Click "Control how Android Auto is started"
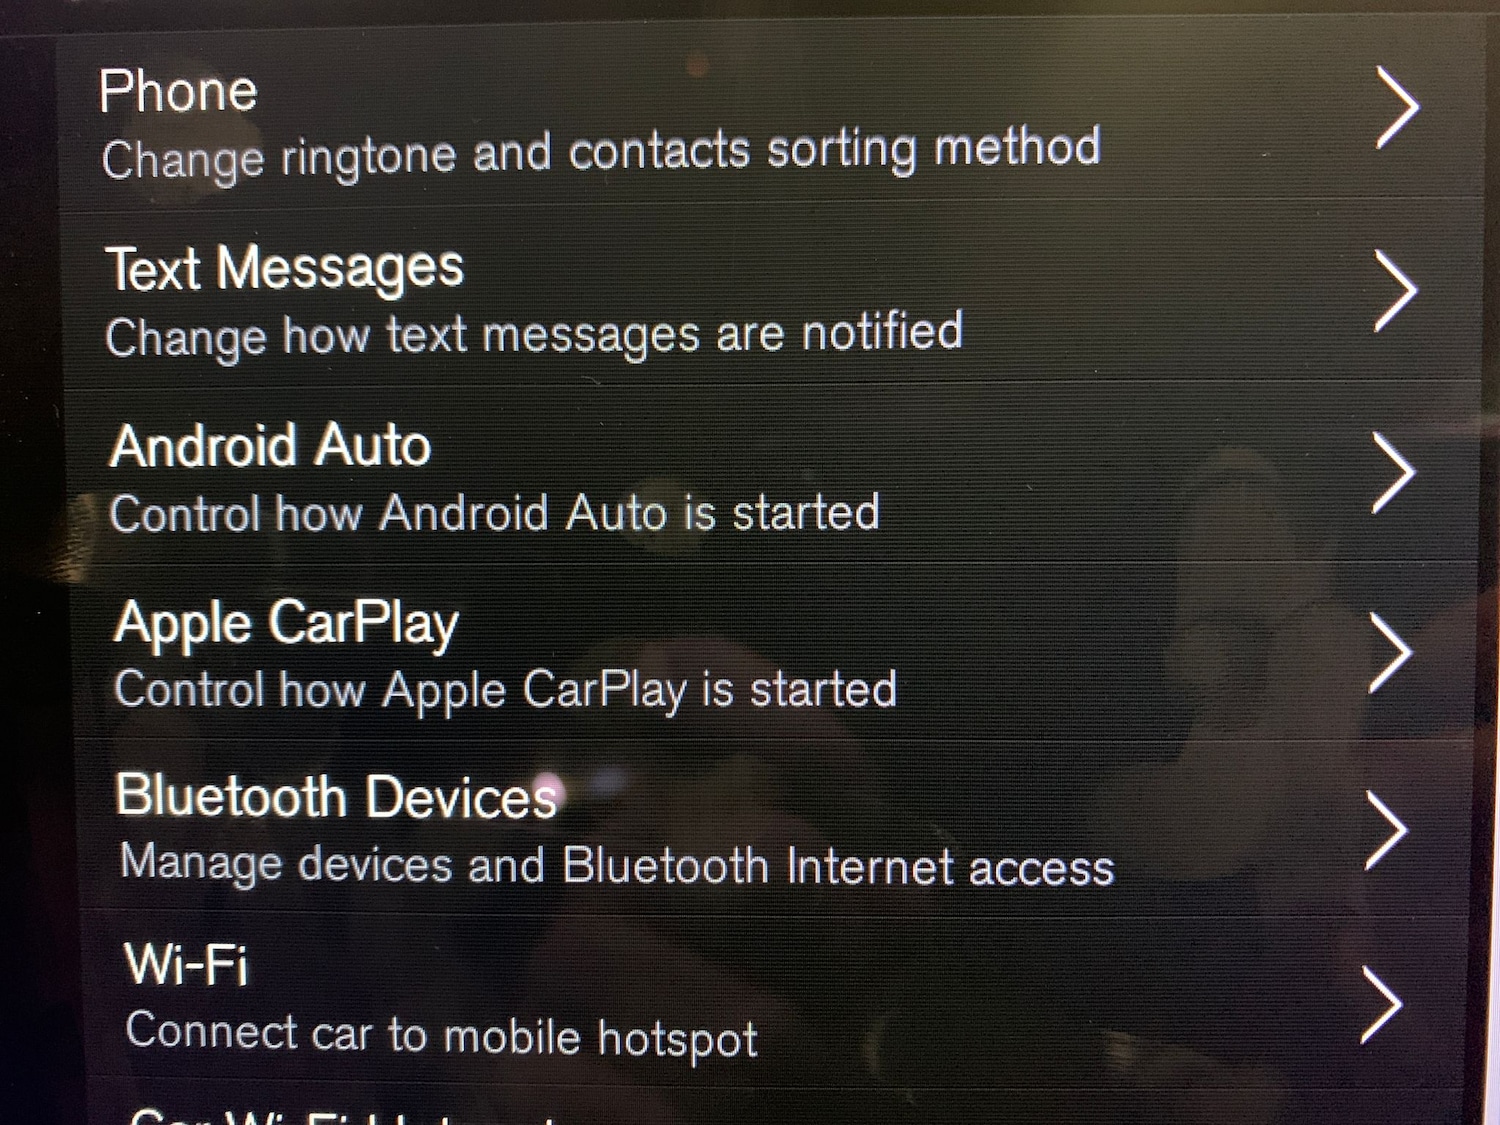1500x1125 pixels. tap(495, 513)
